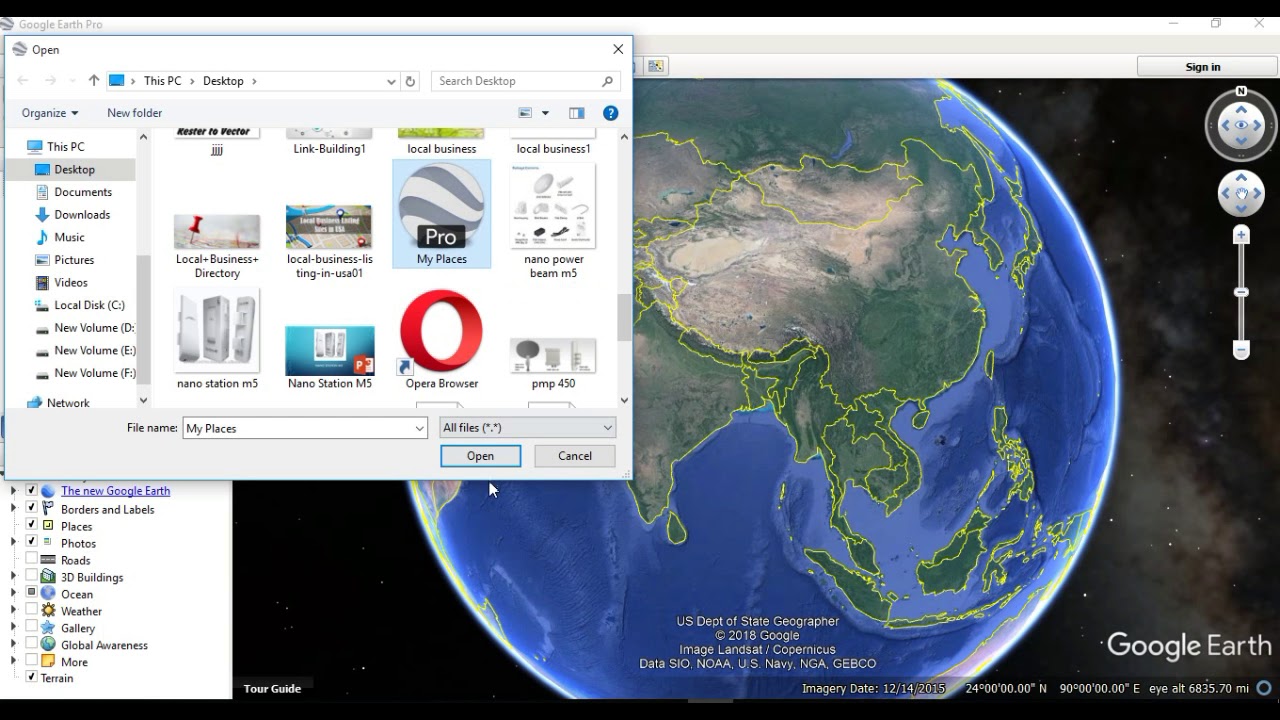The width and height of the screenshot is (1280, 720).
Task: Open the Organize dropdown menu
Action: coord(50,113)
